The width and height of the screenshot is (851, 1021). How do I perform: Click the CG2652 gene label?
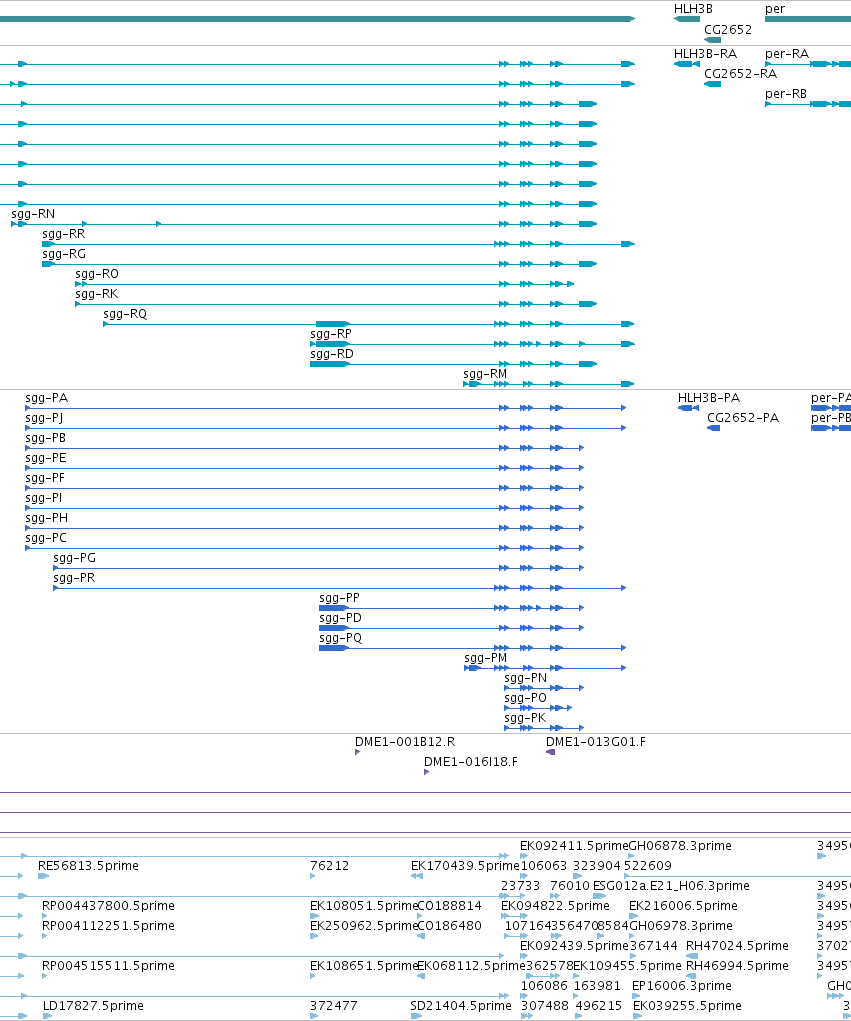(728, 29)
